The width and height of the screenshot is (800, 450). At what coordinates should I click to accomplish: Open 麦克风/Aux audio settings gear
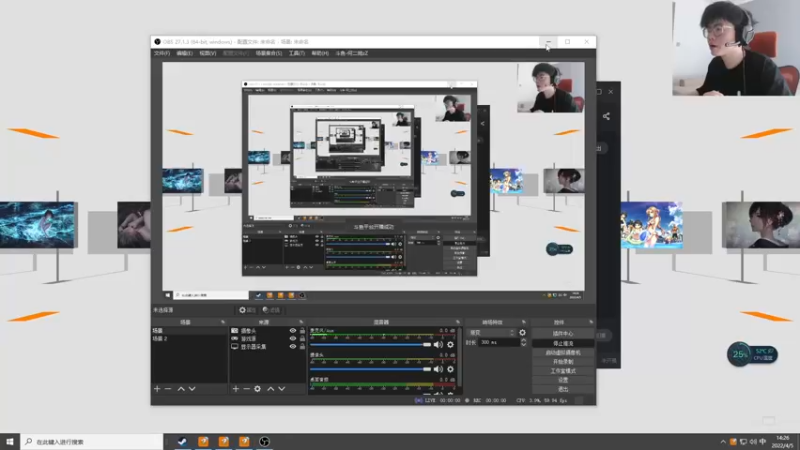pyautogui.click(x=451, y=344)
